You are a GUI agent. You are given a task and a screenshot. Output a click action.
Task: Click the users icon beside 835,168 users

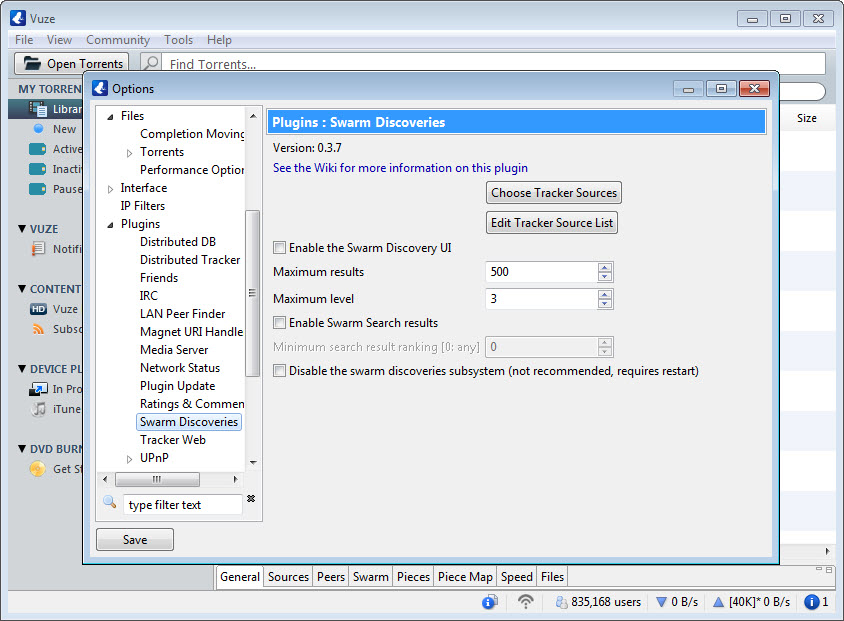click(x=561, y=602)
